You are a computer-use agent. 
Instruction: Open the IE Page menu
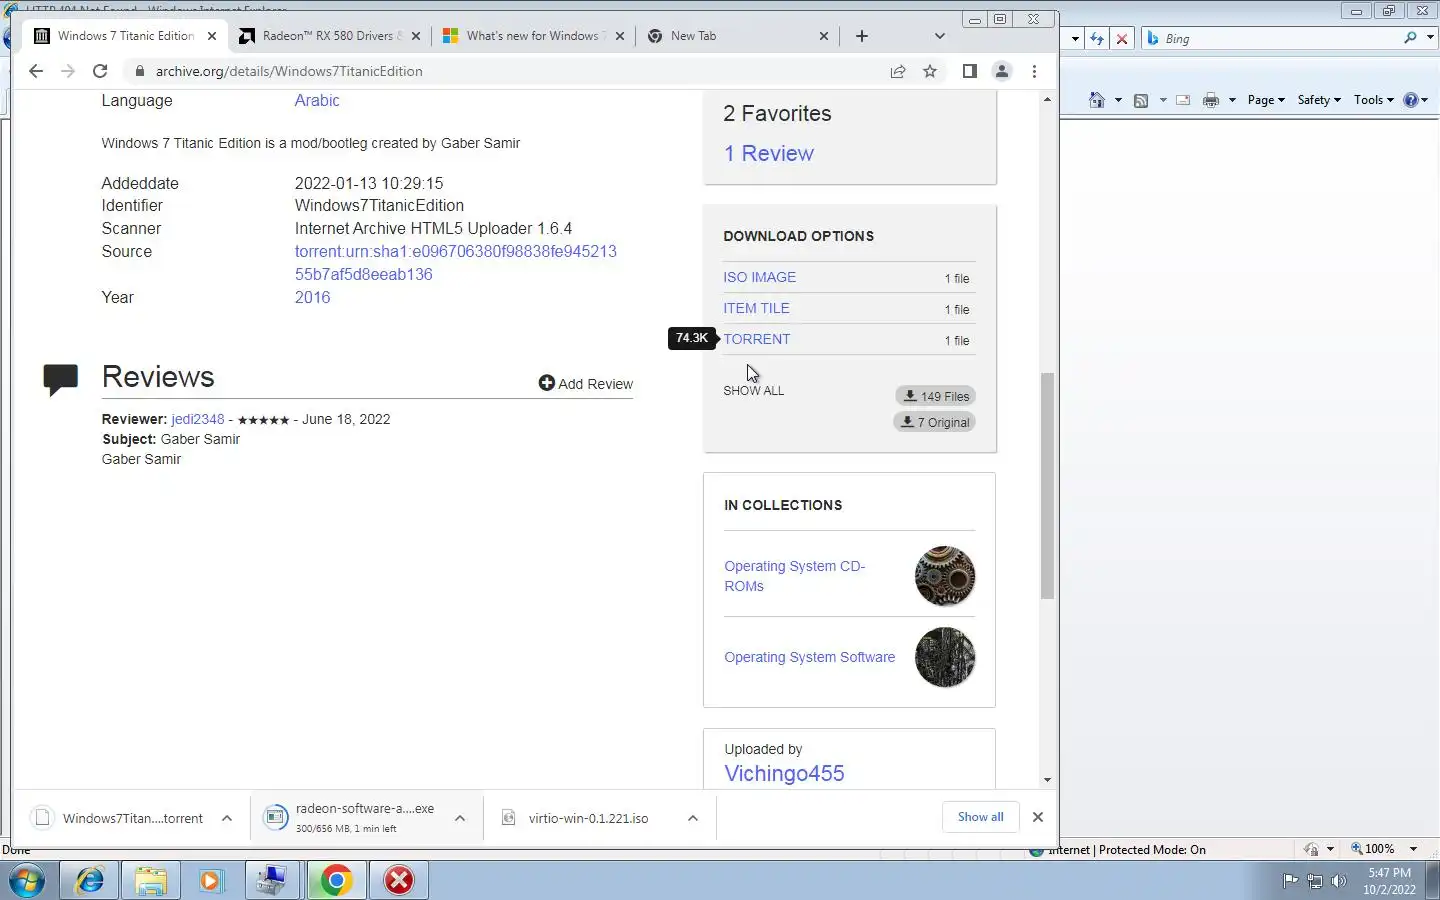pos(1266,100)
